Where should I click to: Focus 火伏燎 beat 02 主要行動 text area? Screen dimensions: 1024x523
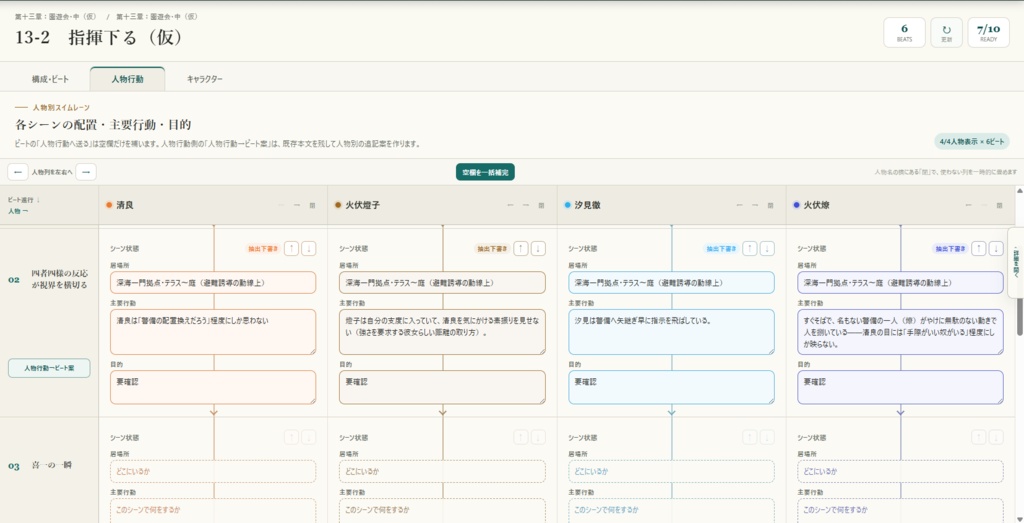pos(901,332)
